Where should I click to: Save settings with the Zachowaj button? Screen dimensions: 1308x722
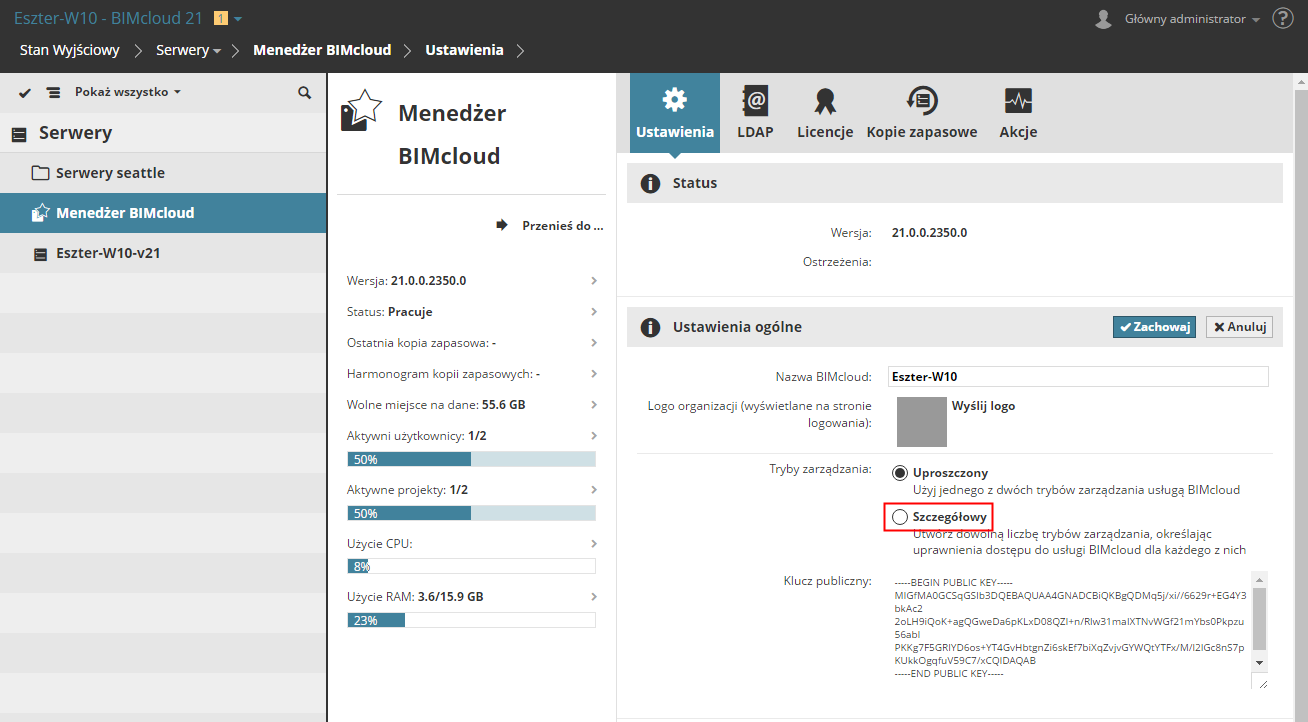click(x=1154, y=327)
